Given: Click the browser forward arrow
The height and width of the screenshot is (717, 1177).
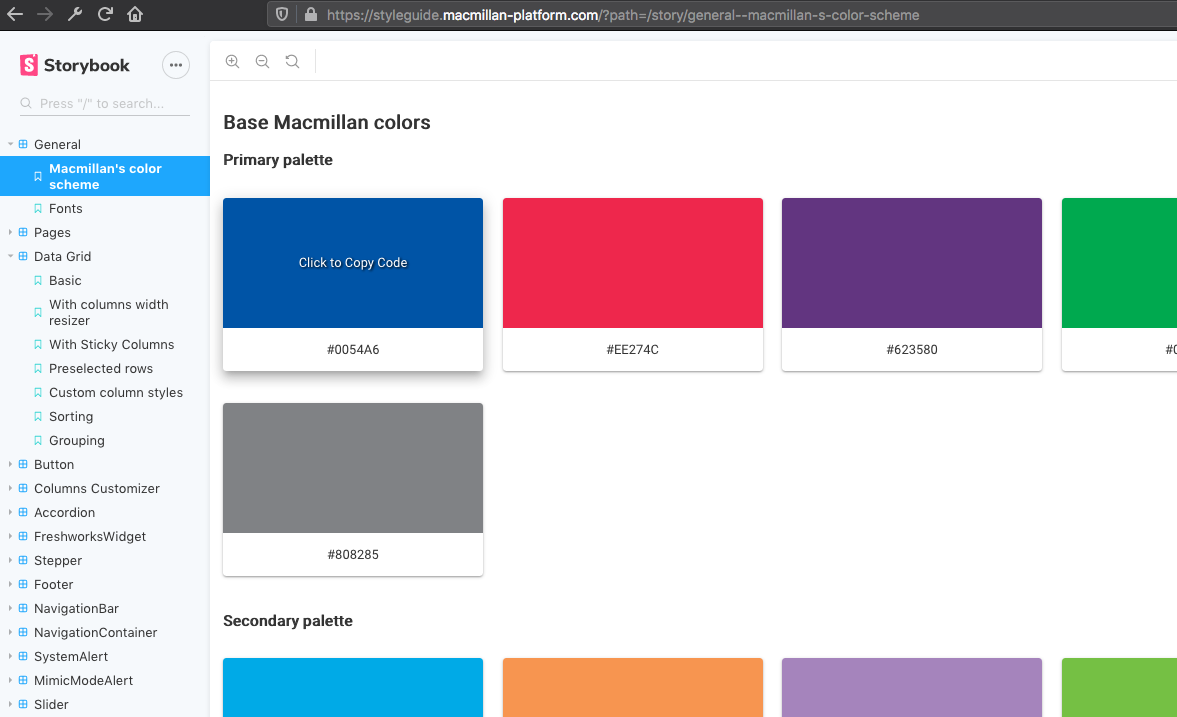Looking at the screenshot, I should pyautogui.click(x=45, y=14).
